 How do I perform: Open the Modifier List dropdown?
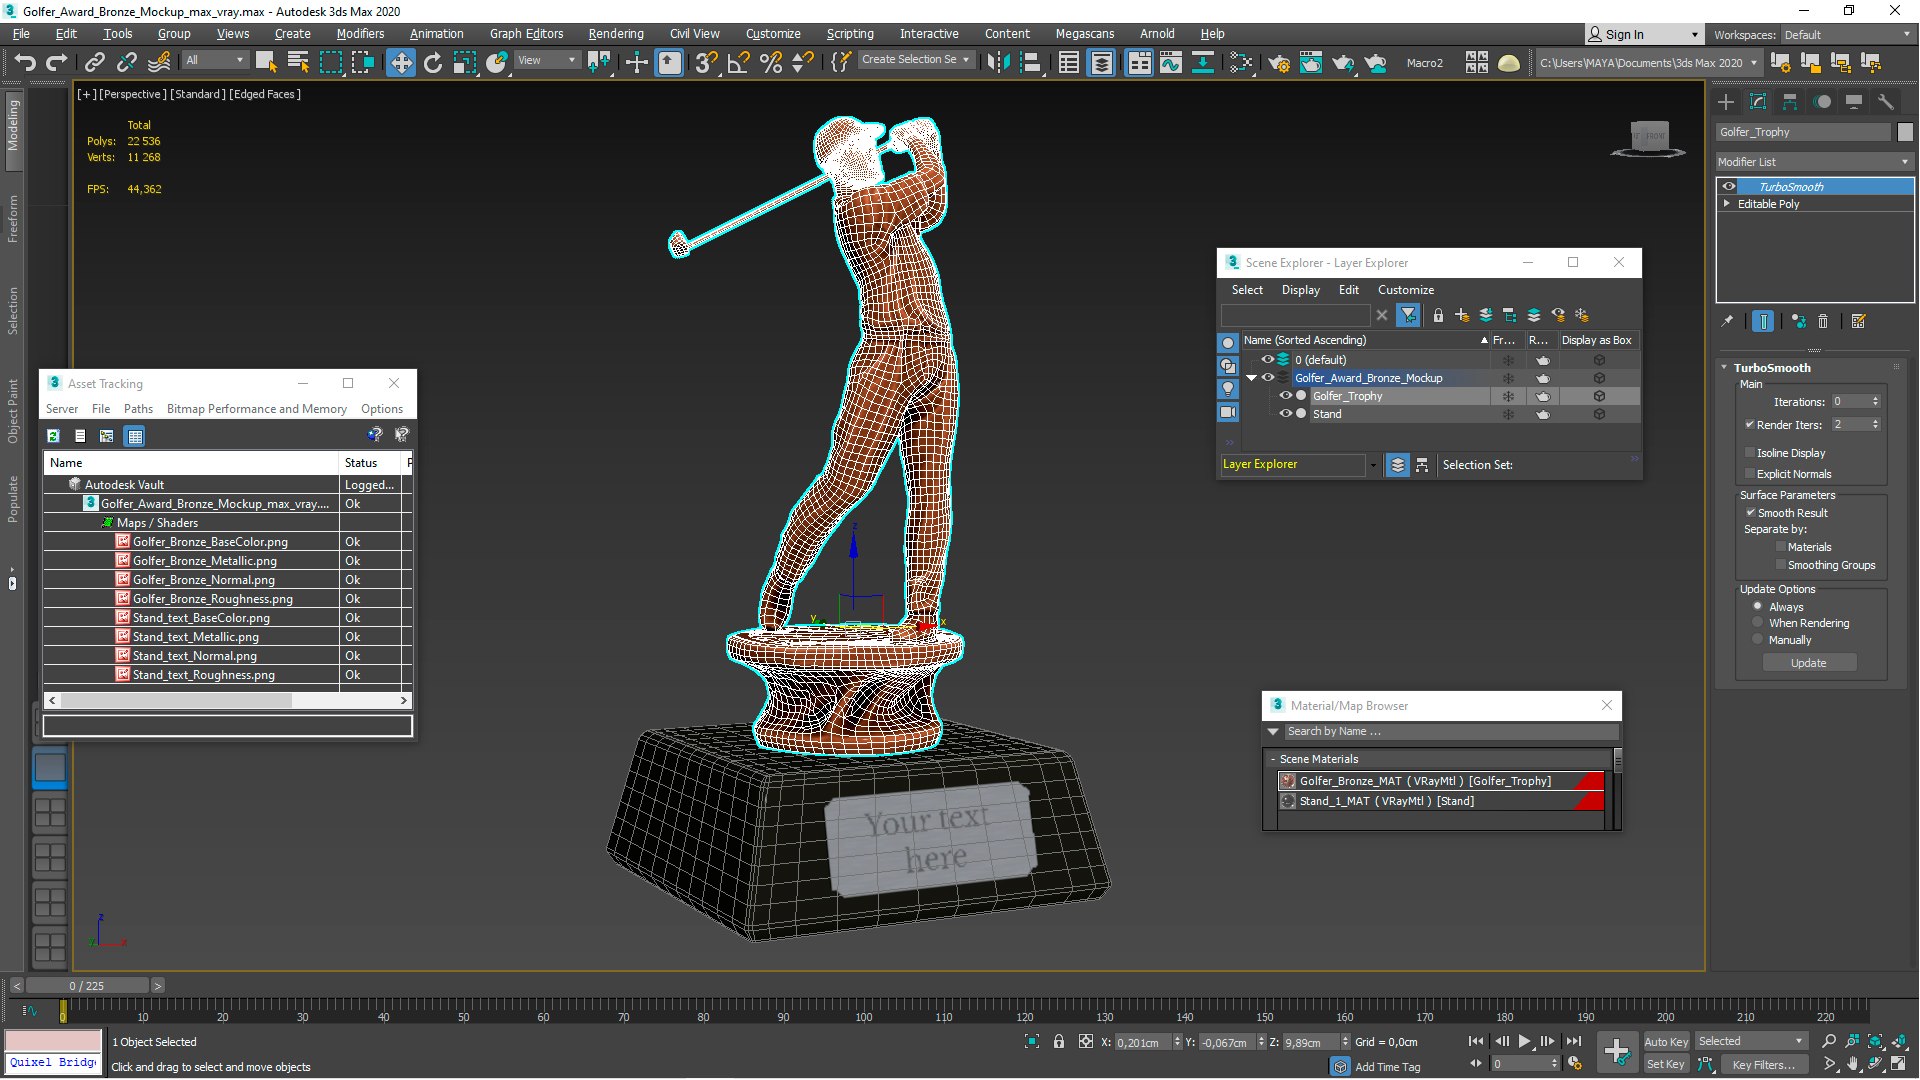(1814, 162)
